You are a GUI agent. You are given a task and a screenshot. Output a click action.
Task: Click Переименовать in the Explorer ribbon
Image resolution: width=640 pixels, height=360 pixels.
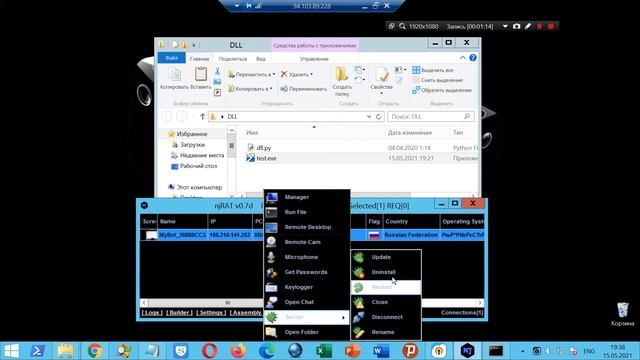304,89
